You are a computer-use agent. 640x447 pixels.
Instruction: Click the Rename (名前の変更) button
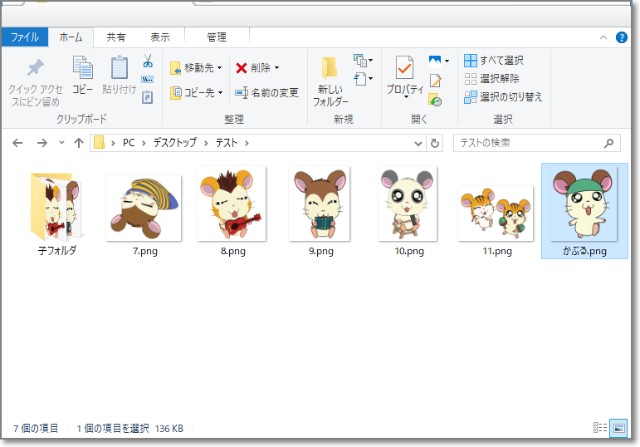(267, 93)
